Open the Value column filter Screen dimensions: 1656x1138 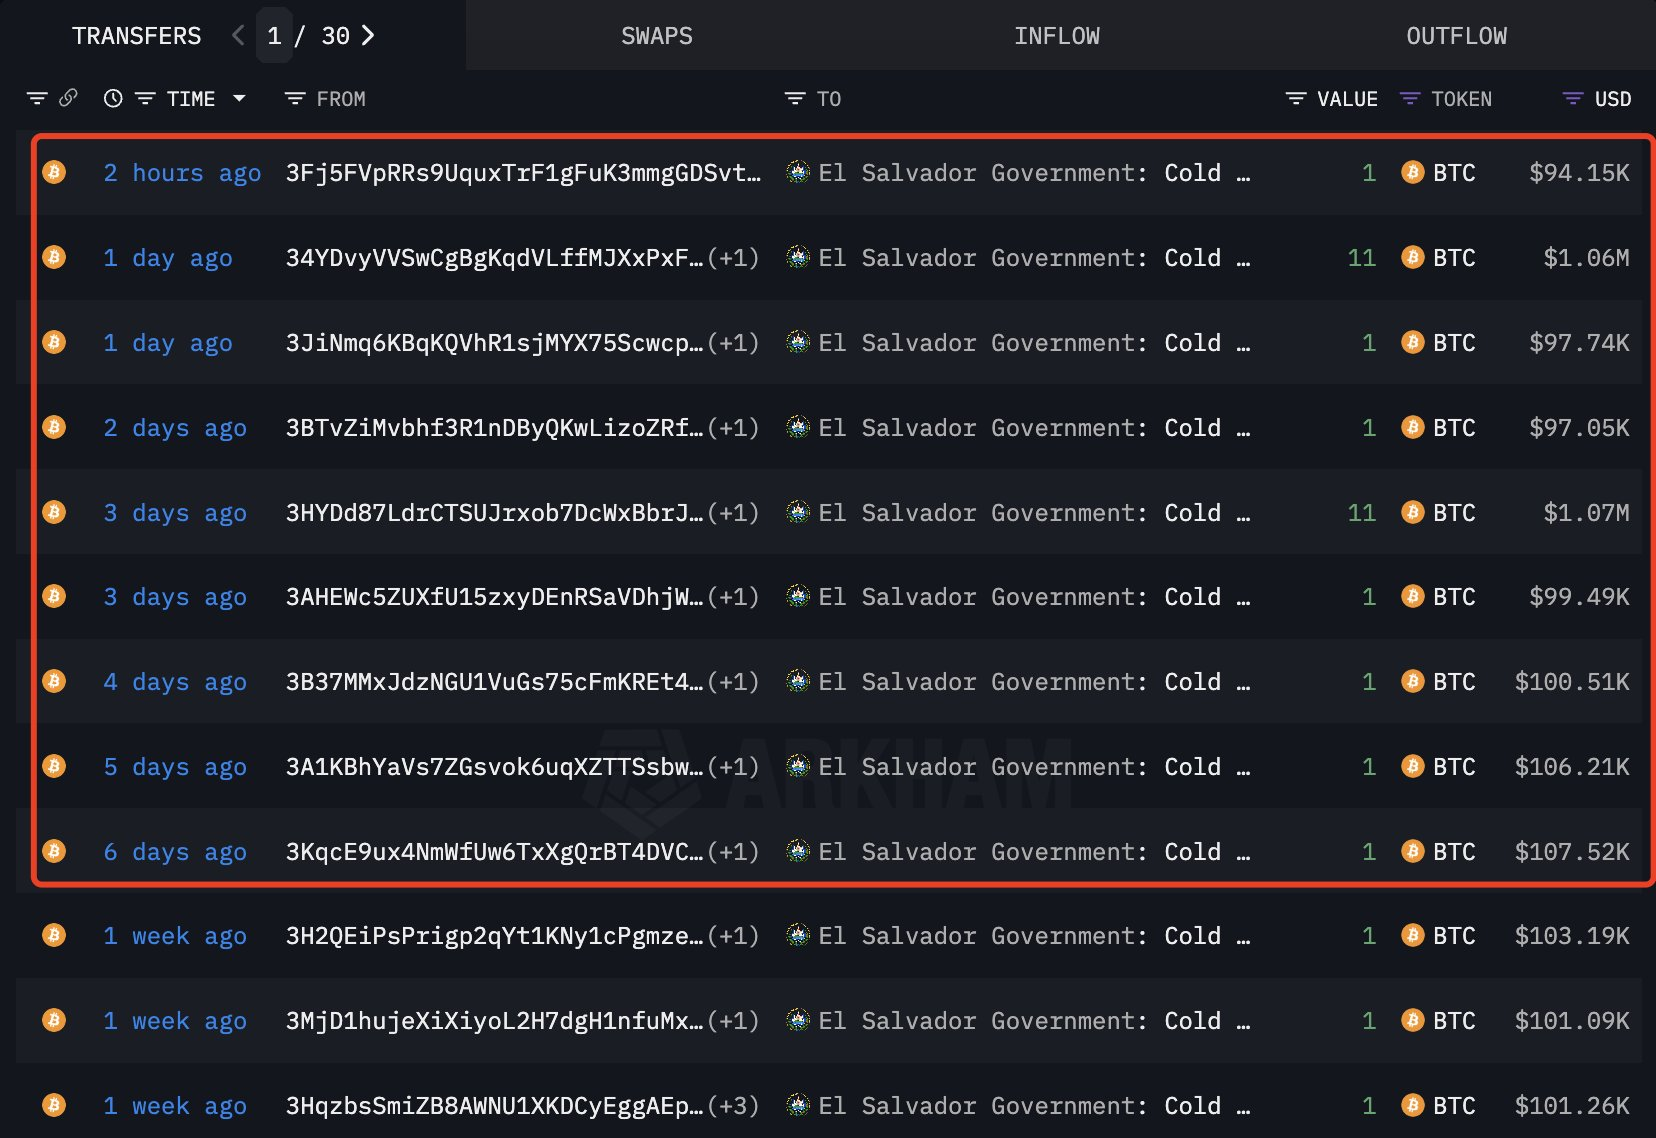pyautogui.click(x=1296, y=98)
